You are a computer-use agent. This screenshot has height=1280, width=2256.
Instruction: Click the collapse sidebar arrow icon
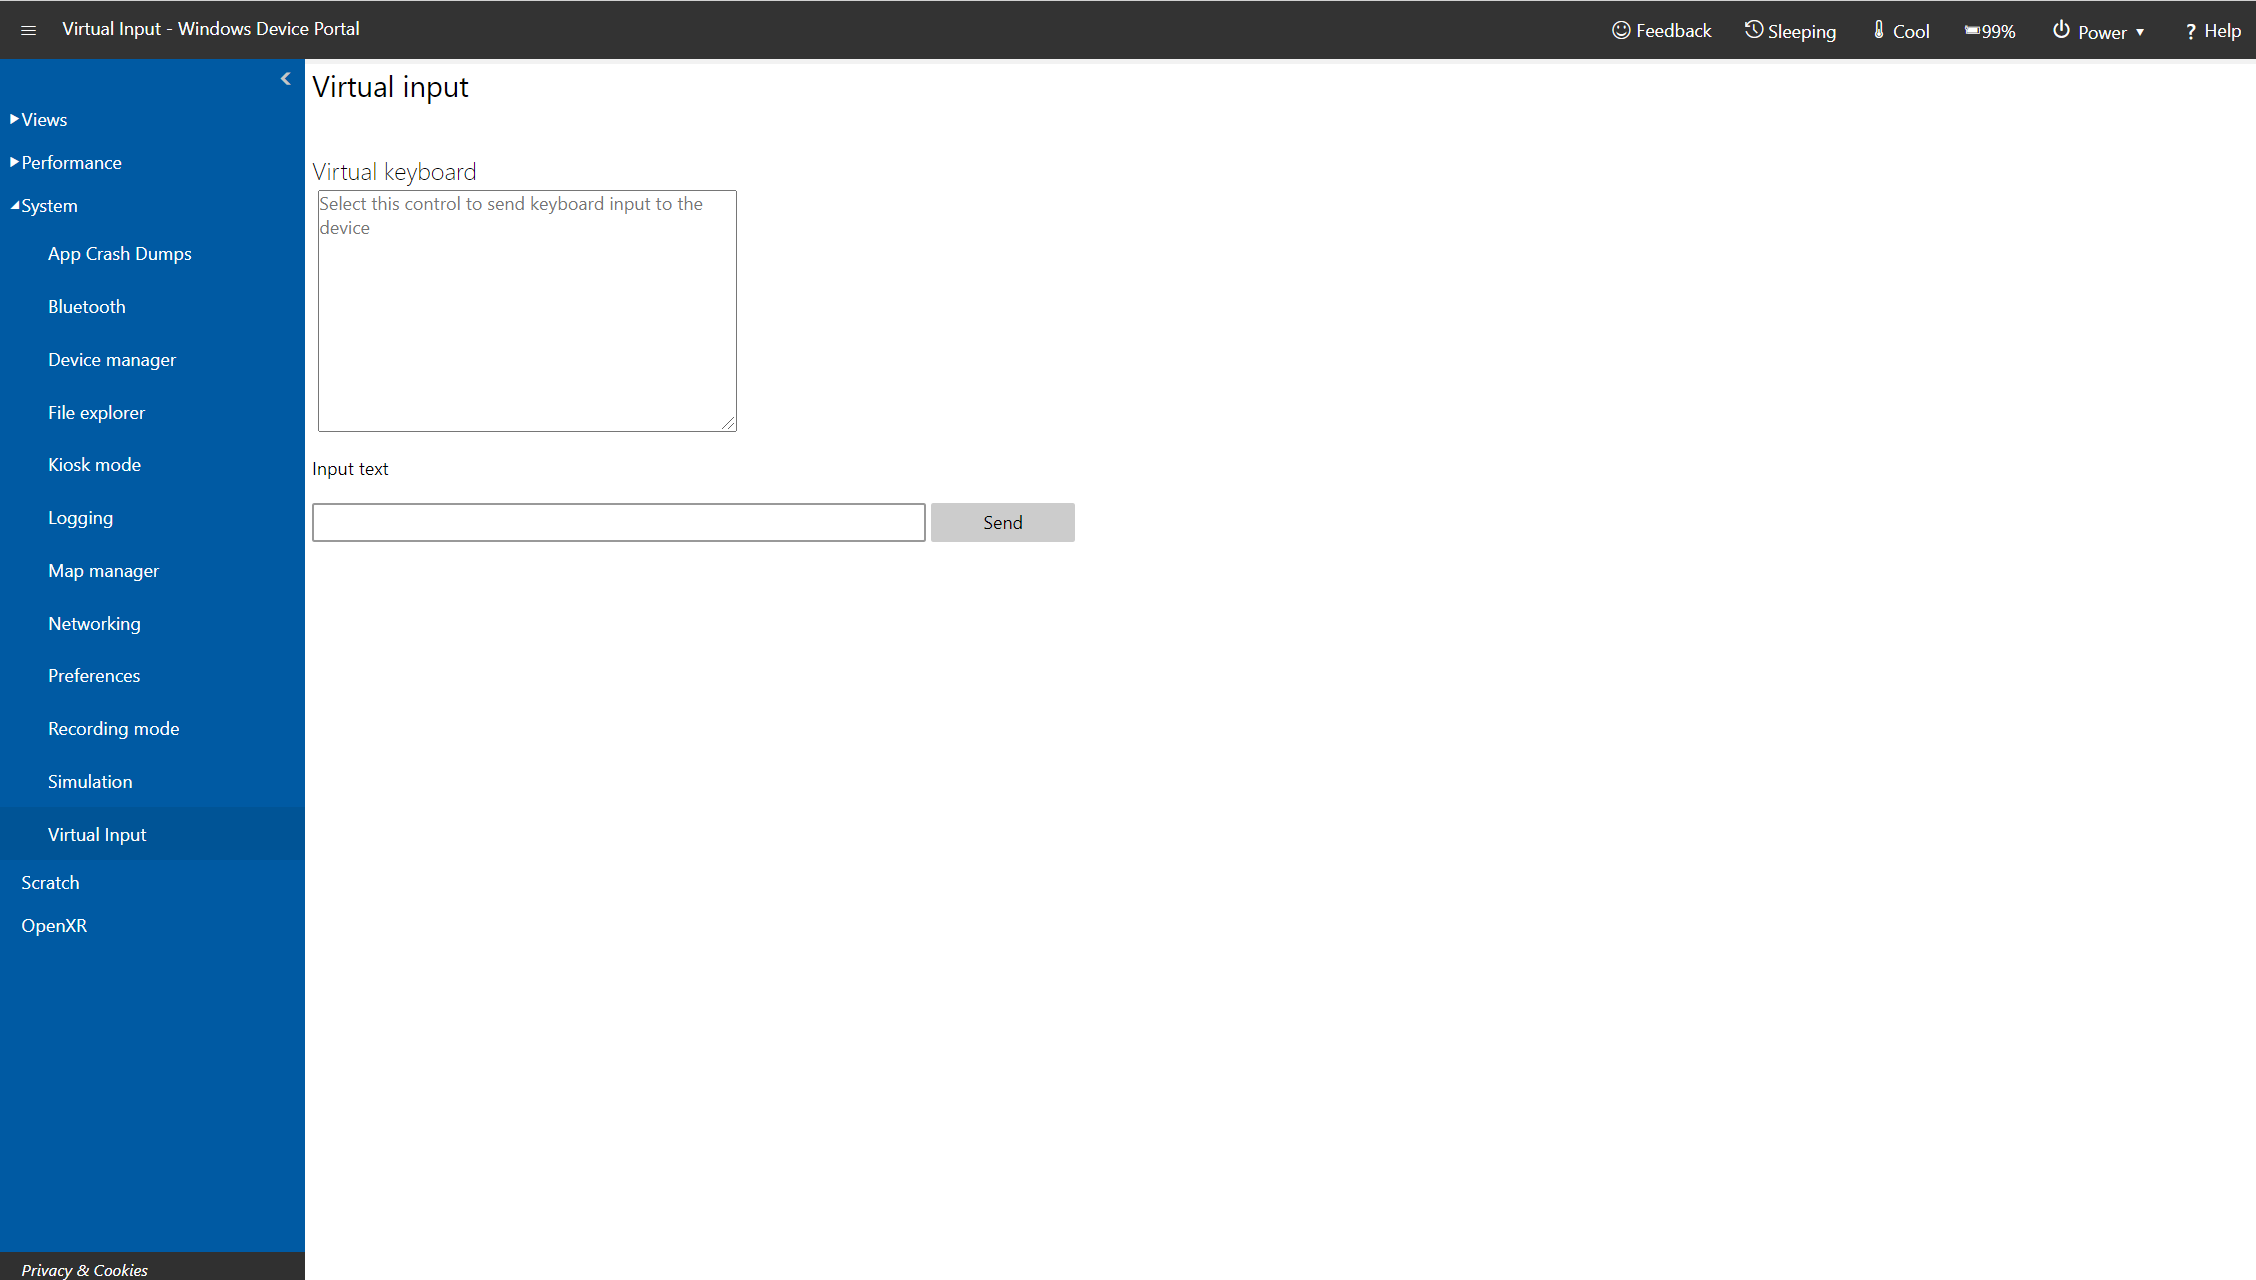point(287,77)
